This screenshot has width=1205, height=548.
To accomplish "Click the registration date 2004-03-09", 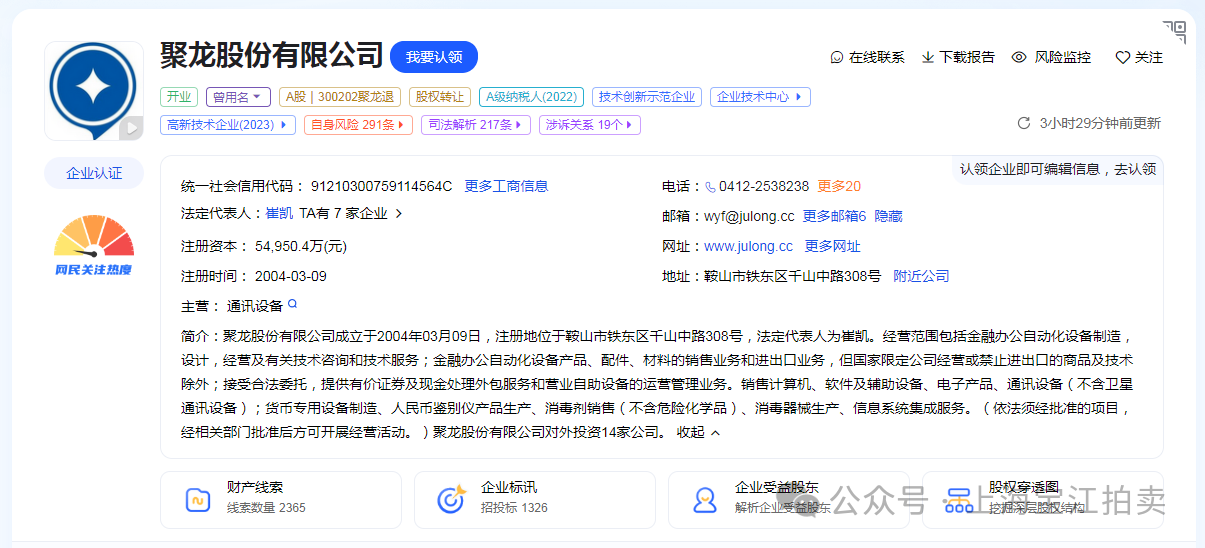I will 291,276.
